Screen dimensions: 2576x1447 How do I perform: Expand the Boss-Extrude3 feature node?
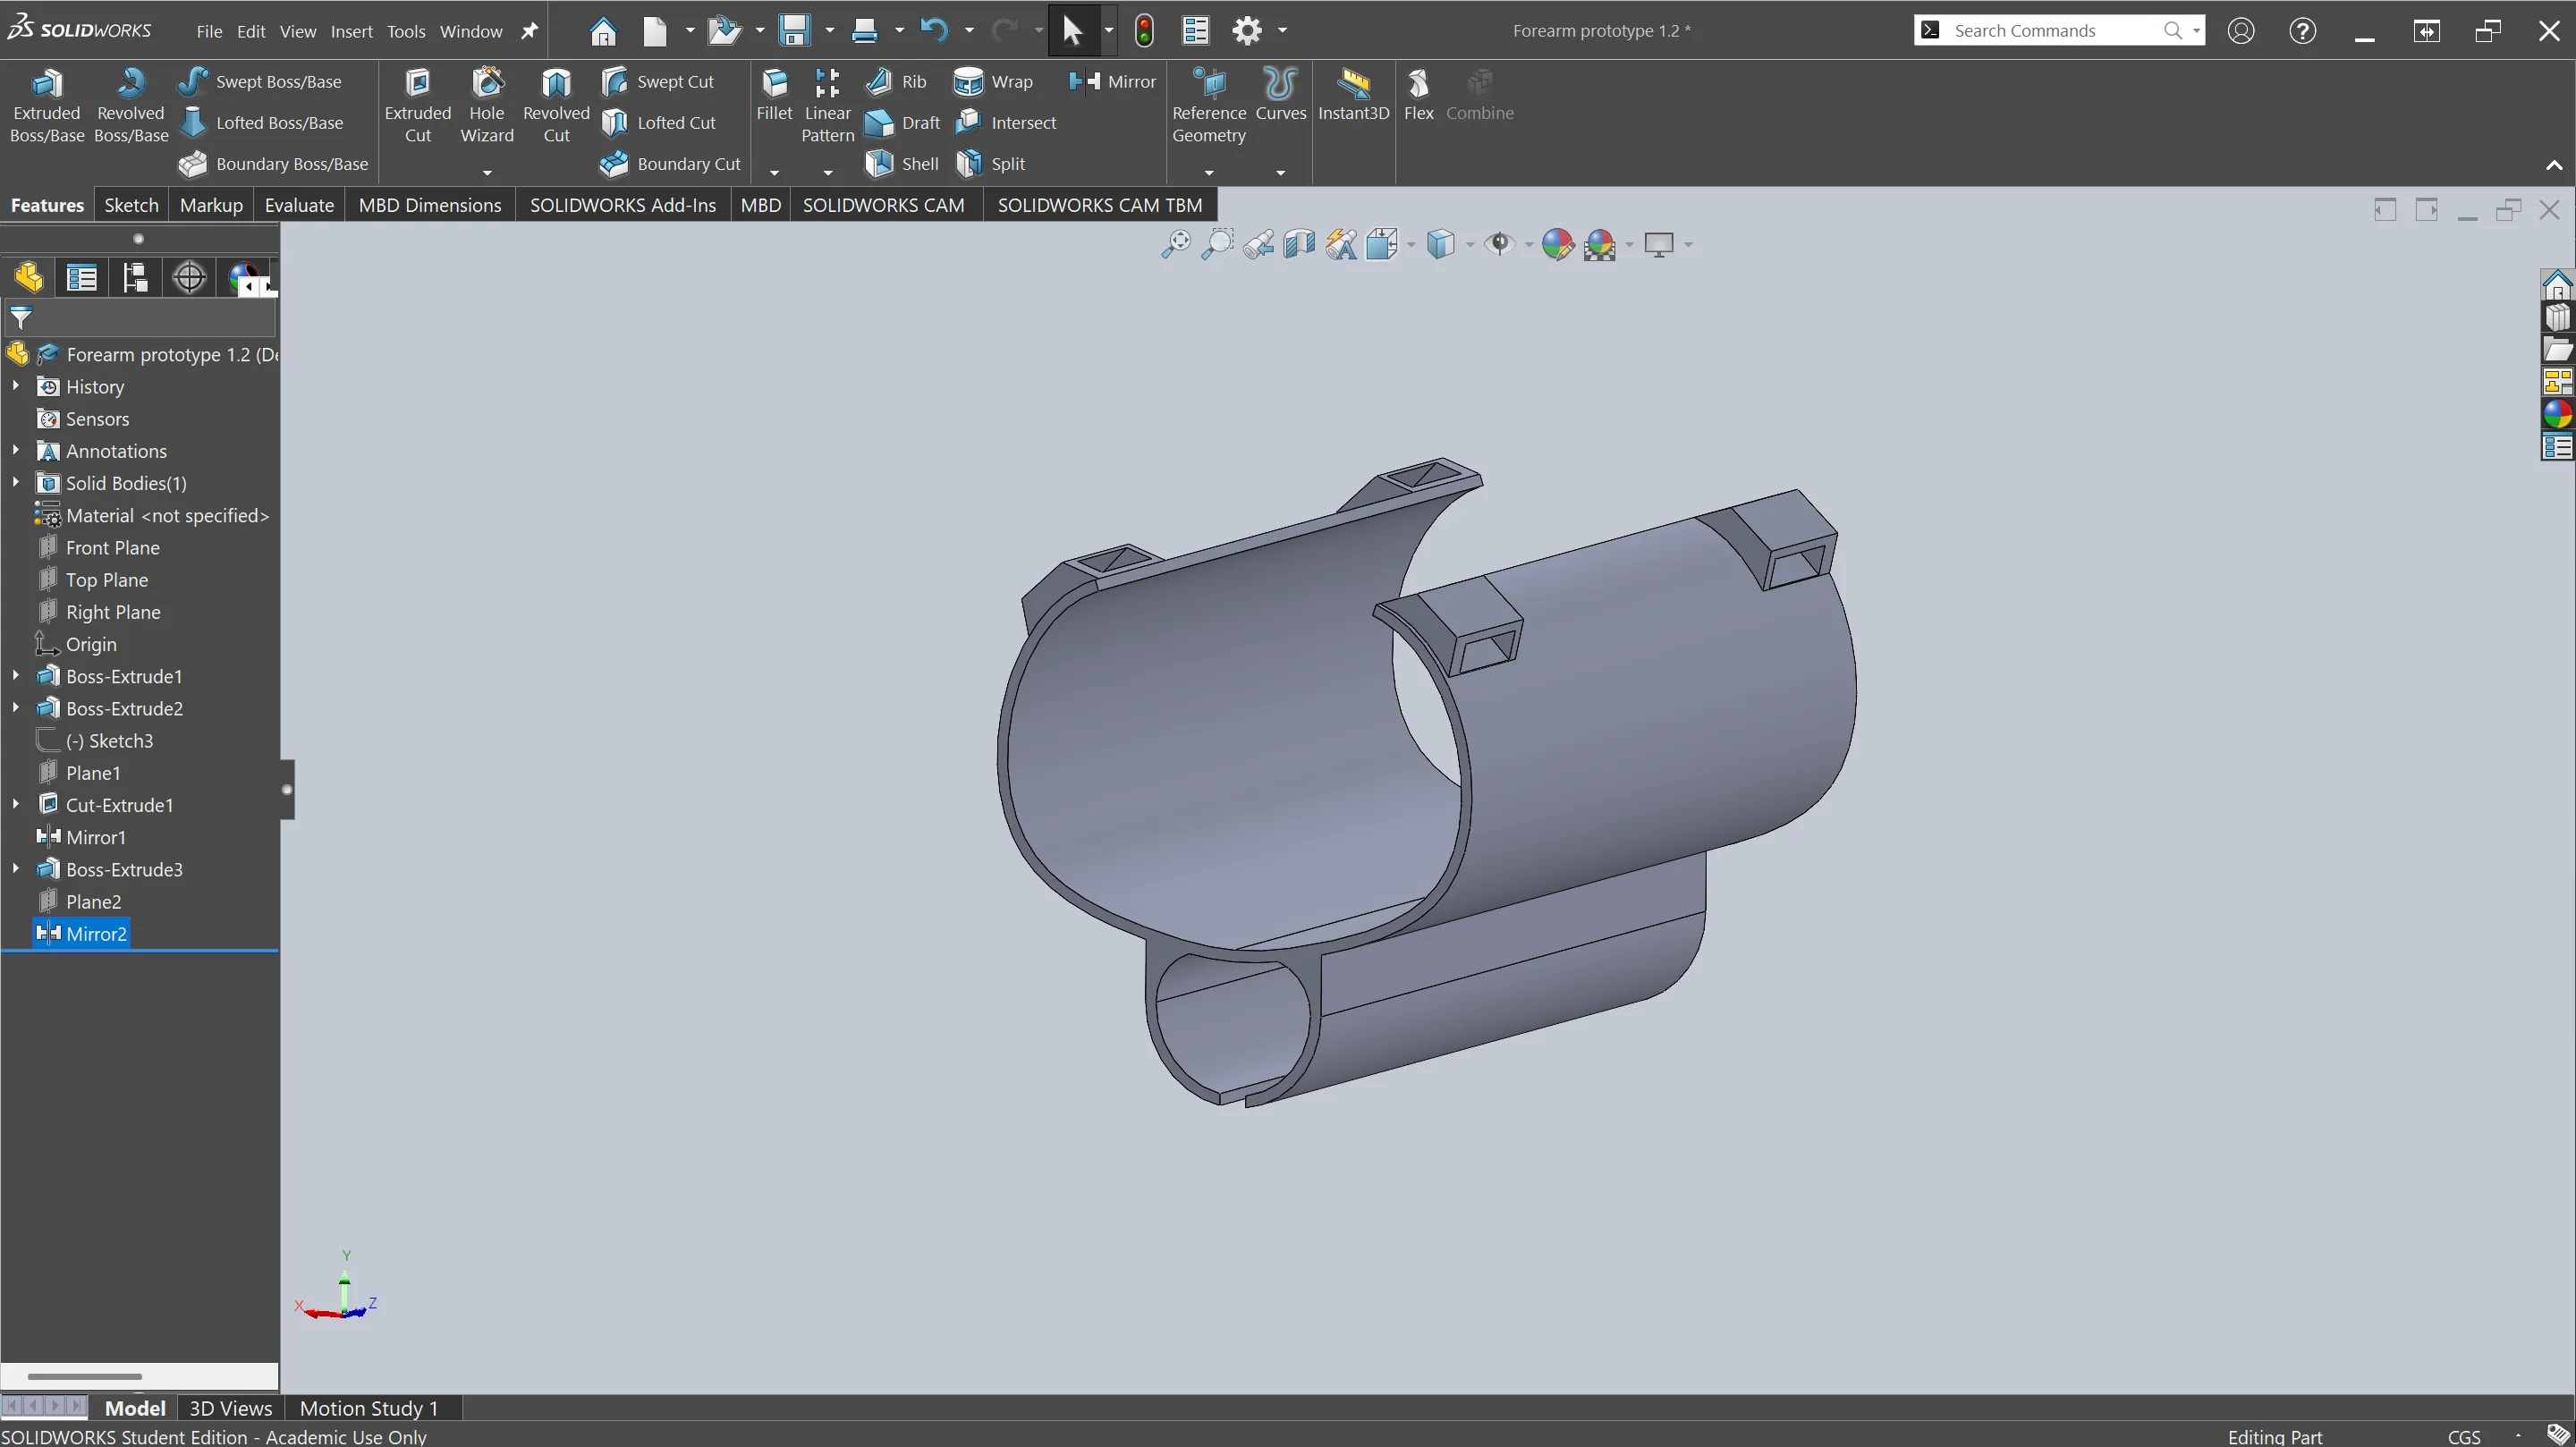[x=15, y=868]
